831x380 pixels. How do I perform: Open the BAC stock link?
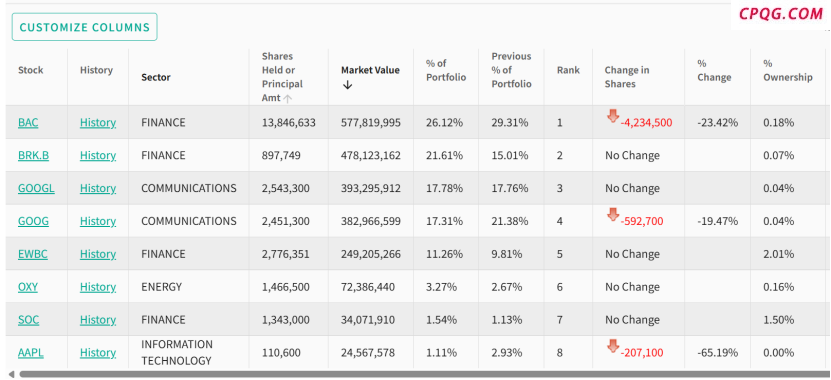tap(28, 122)
